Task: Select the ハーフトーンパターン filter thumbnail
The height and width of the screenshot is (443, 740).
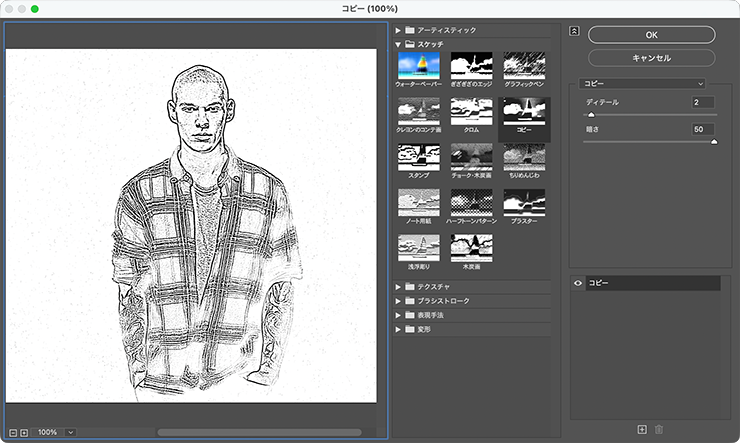Action: [x=471, y=204]
